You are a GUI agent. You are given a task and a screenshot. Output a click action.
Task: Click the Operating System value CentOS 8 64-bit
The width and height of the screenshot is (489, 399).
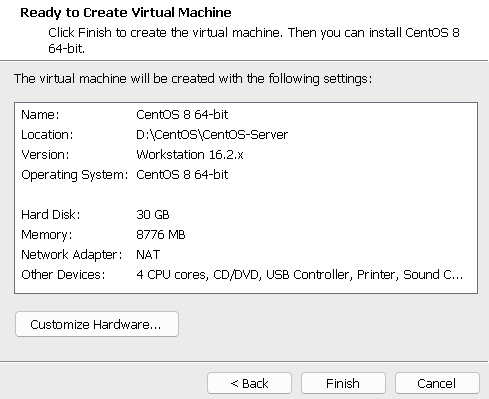click(182, 175)
